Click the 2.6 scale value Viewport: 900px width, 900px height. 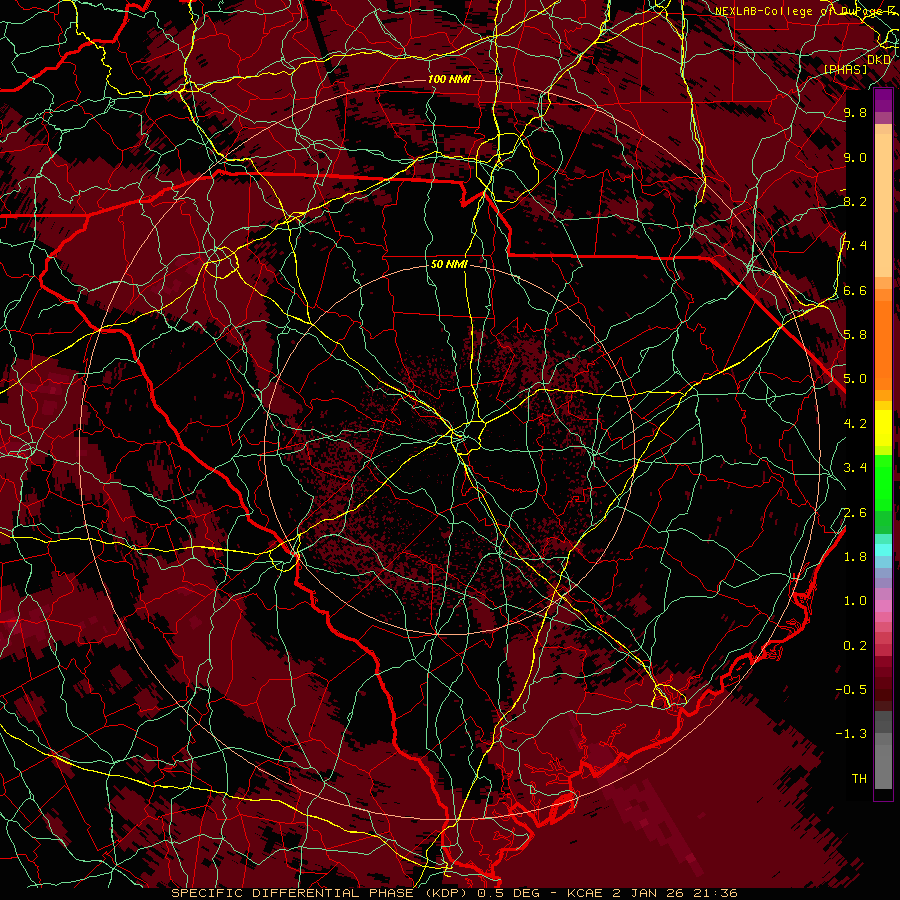pos(855,512)
